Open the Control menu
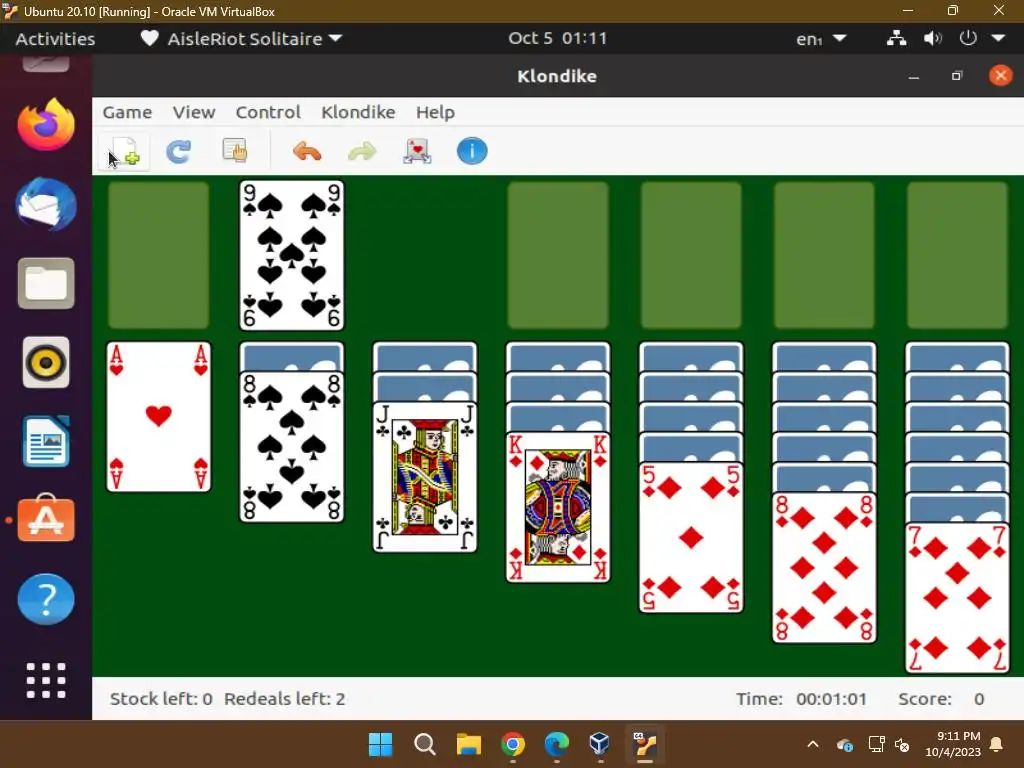The width and height of the screenshot is (1024, 768). [268, 112]
